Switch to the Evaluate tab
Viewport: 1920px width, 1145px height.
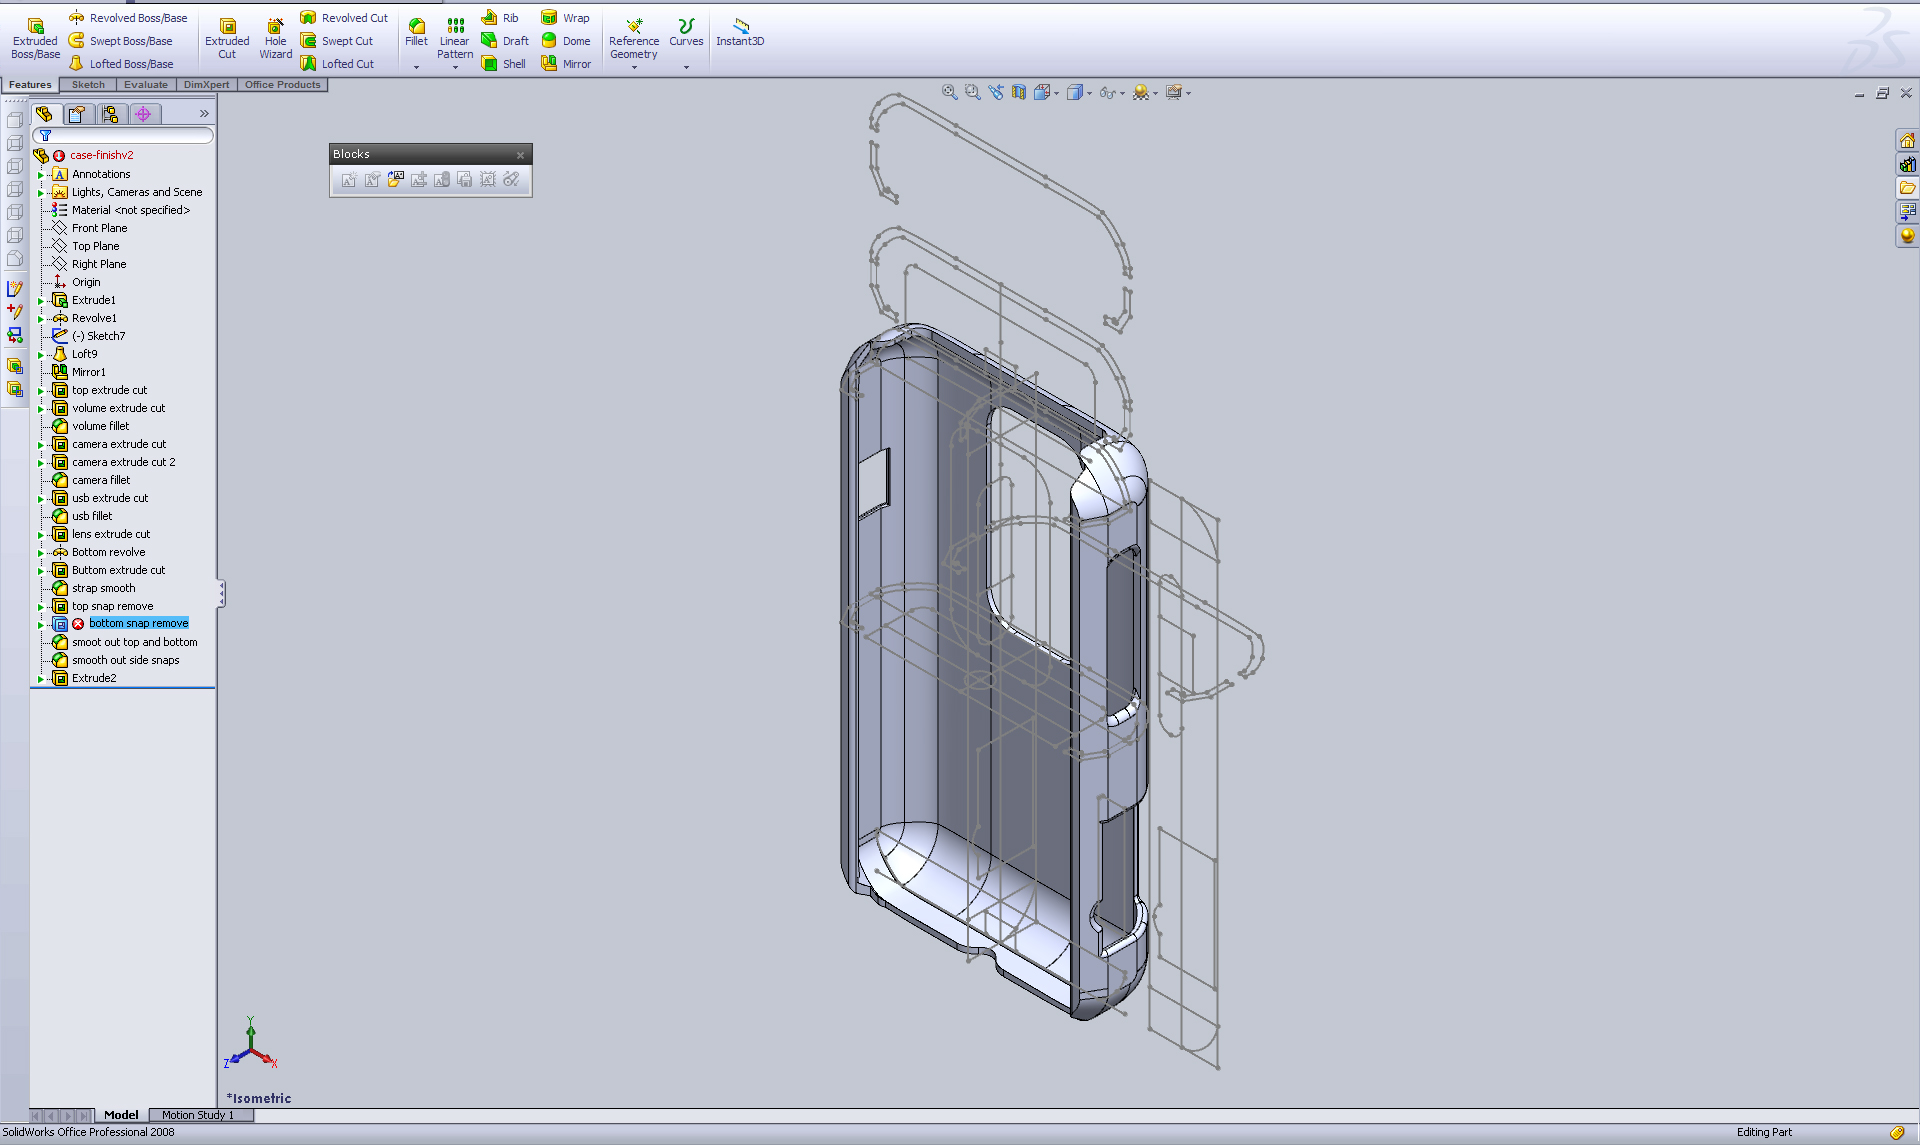(143, 83)
